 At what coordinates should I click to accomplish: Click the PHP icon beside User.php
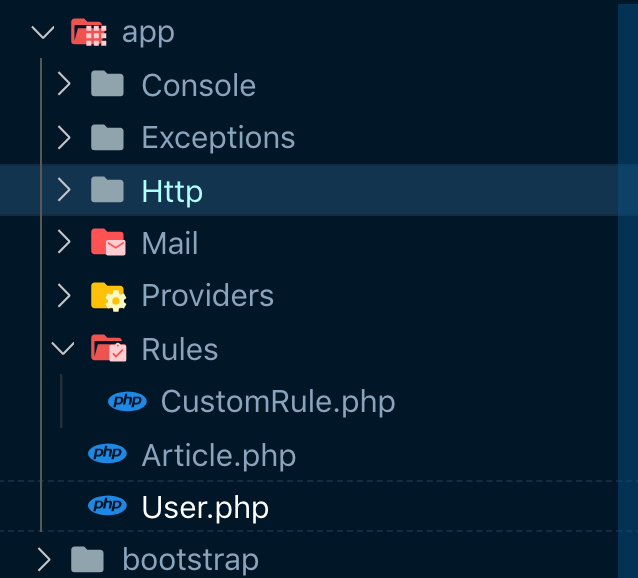click(107, 507)
